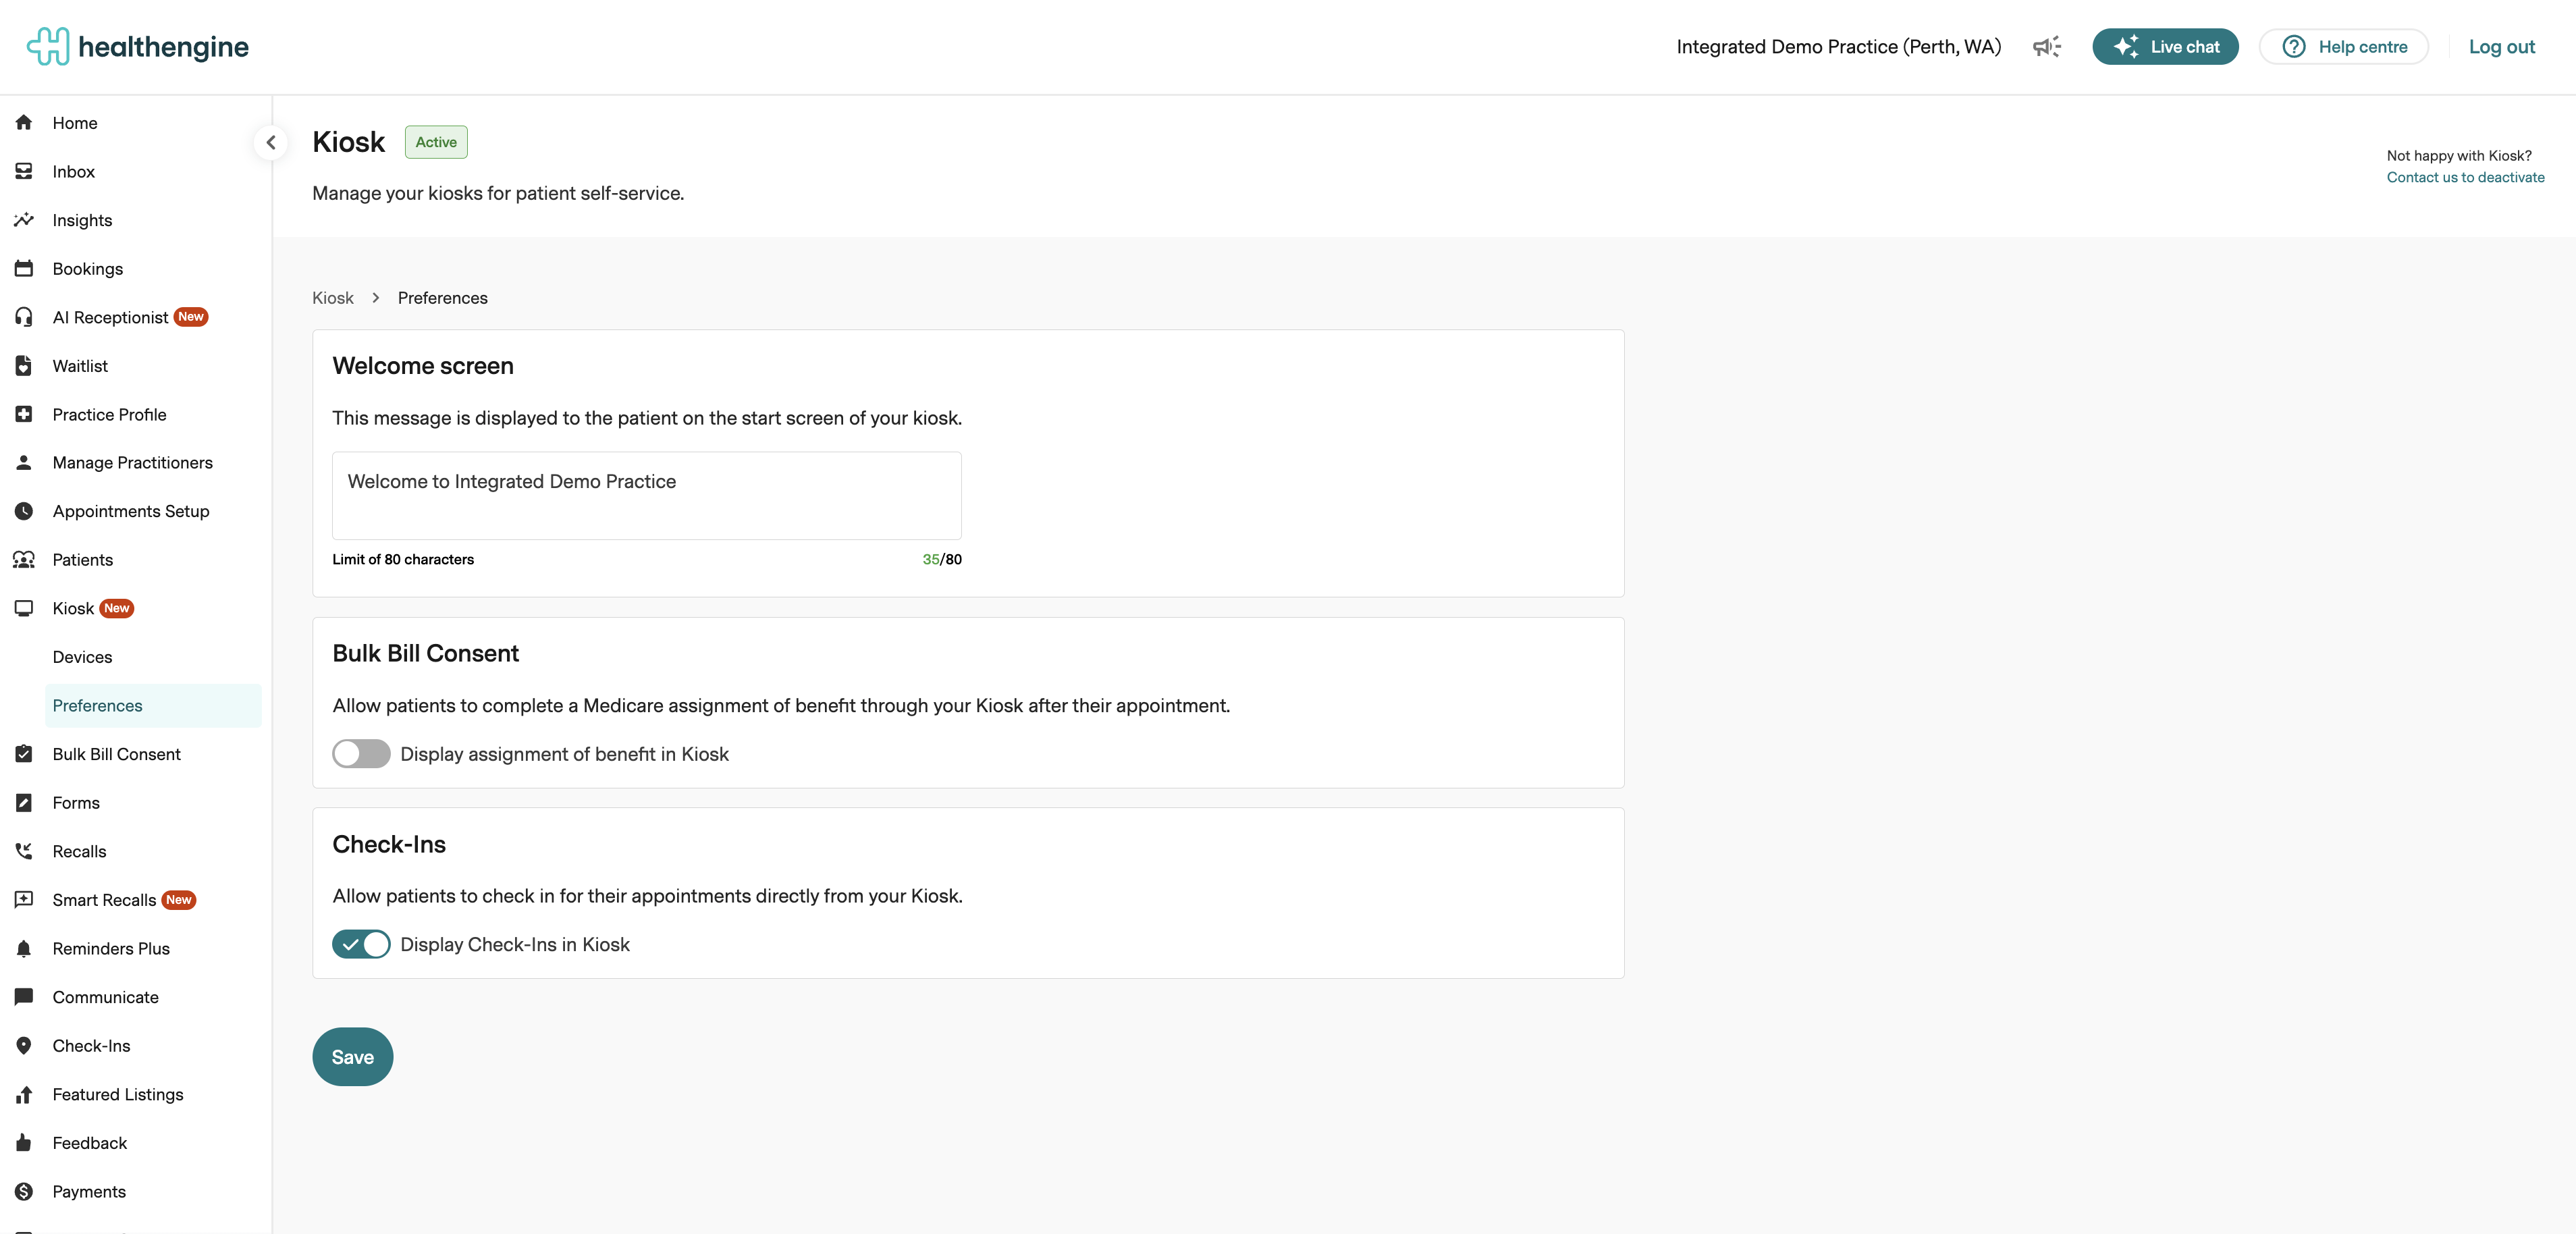Select the Insights chart icon
The image size is (2576, 1234).
[x=24, y=220]
